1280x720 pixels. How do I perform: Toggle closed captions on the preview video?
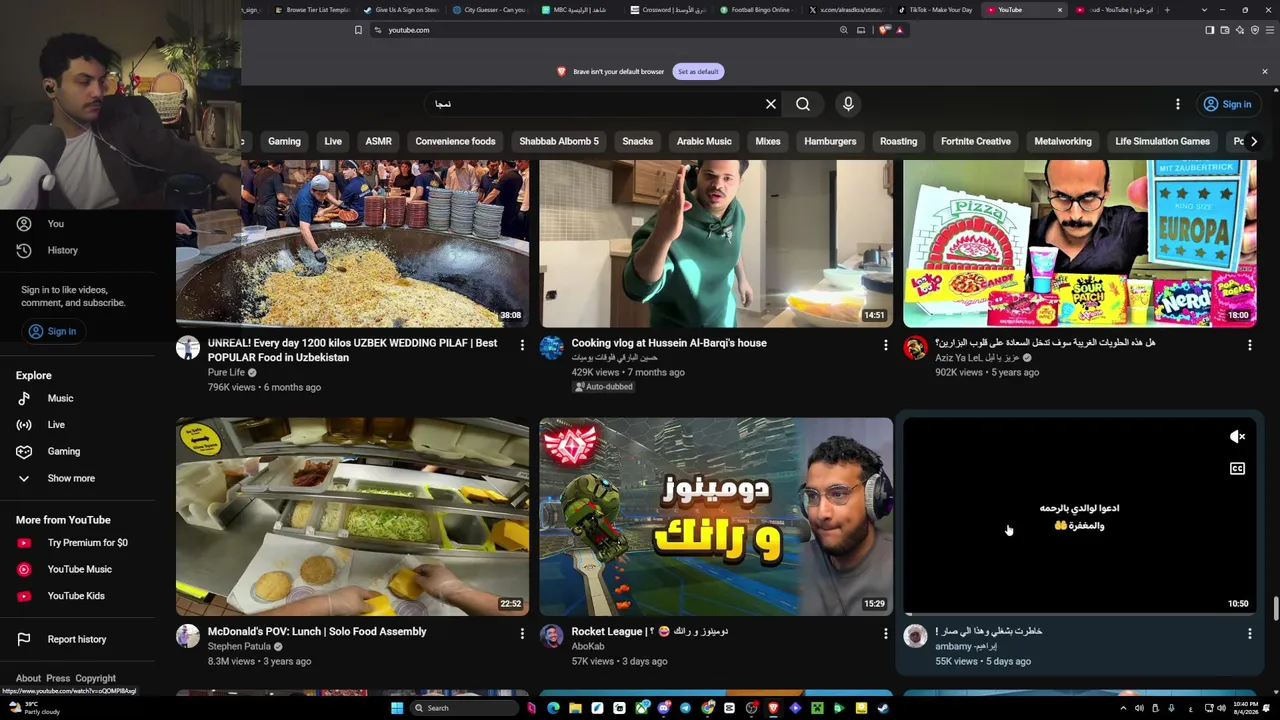click(x=1237, y=469)
